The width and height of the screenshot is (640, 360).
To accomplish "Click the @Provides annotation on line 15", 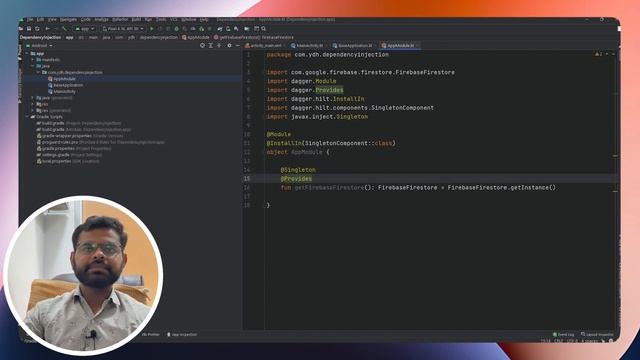I will click(x=296, y=179).
